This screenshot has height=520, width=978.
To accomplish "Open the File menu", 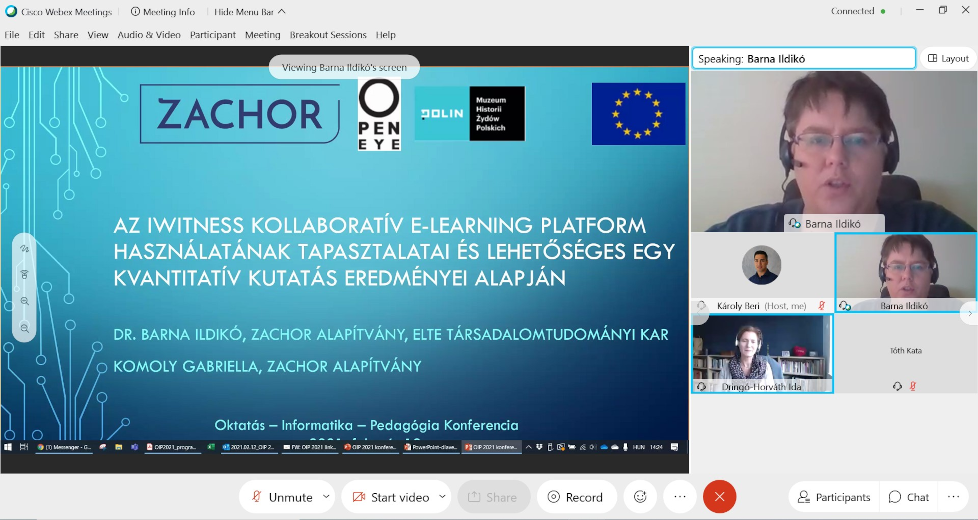I will 12,35.
